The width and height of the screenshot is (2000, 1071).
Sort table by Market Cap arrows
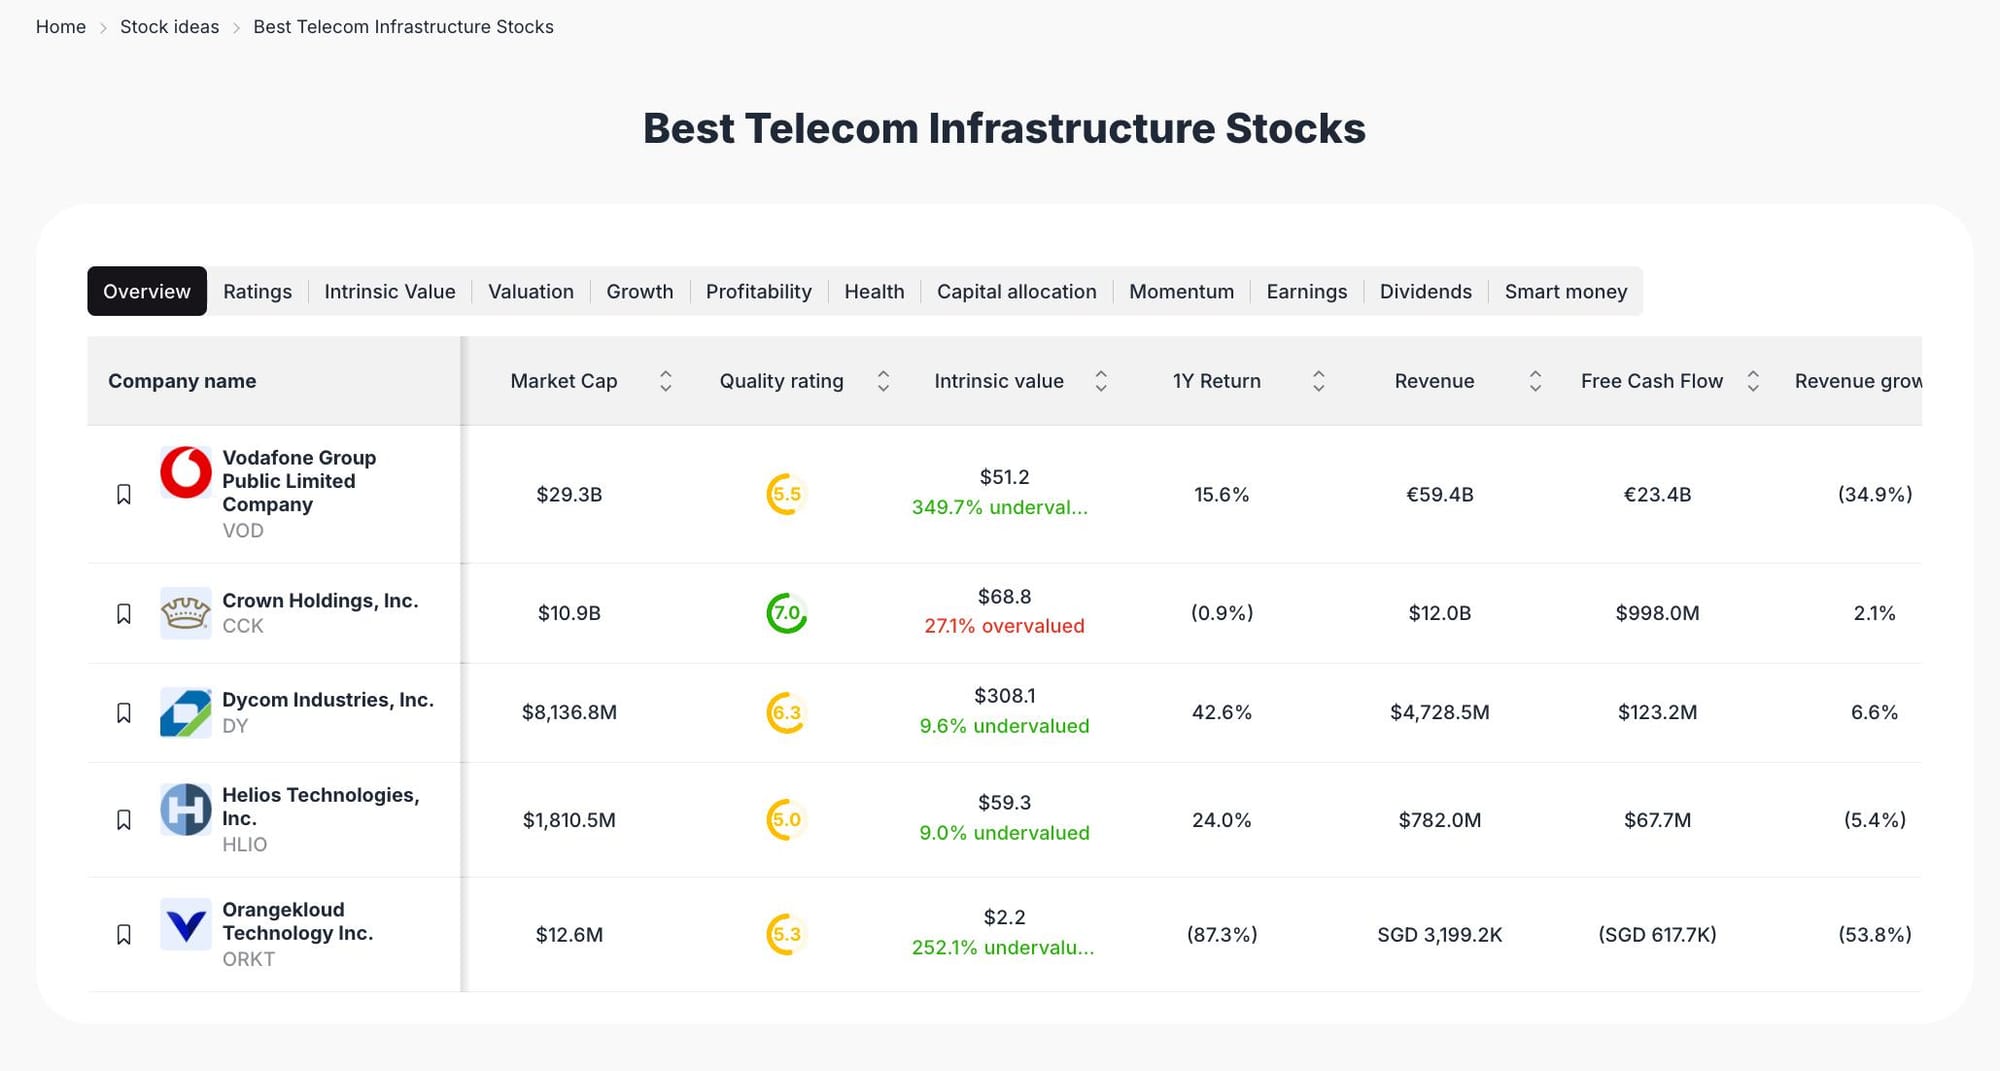[665, 381]
